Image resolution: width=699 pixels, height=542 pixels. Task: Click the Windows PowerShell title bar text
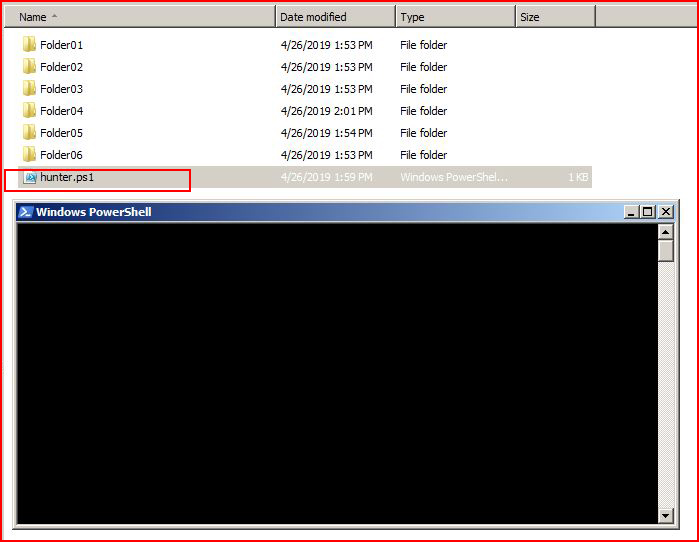(x=94, y=212)
